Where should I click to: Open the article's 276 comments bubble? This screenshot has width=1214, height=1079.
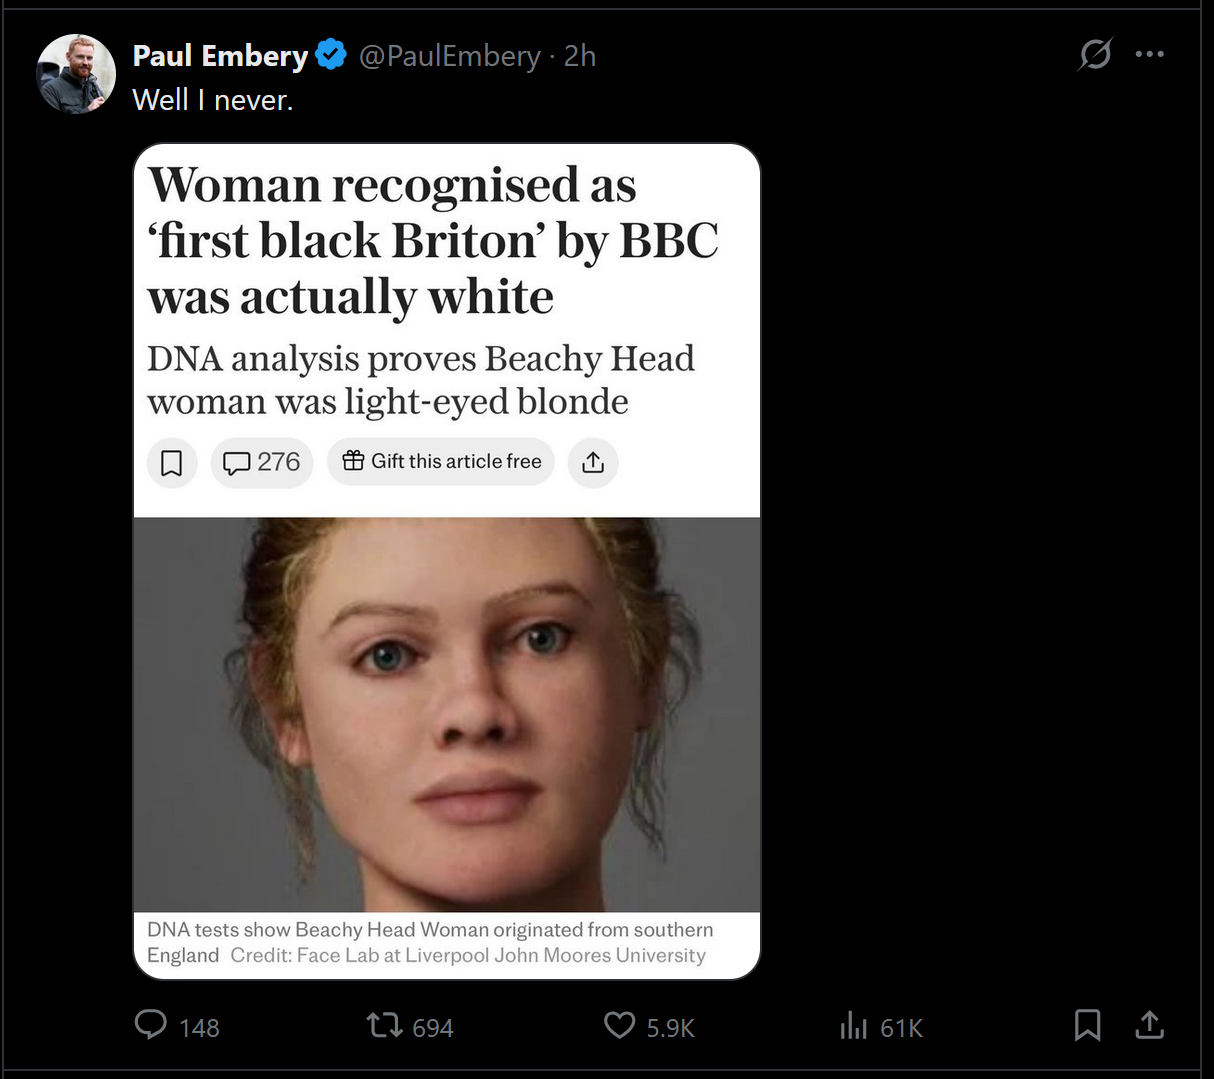[x=261, y=462]
